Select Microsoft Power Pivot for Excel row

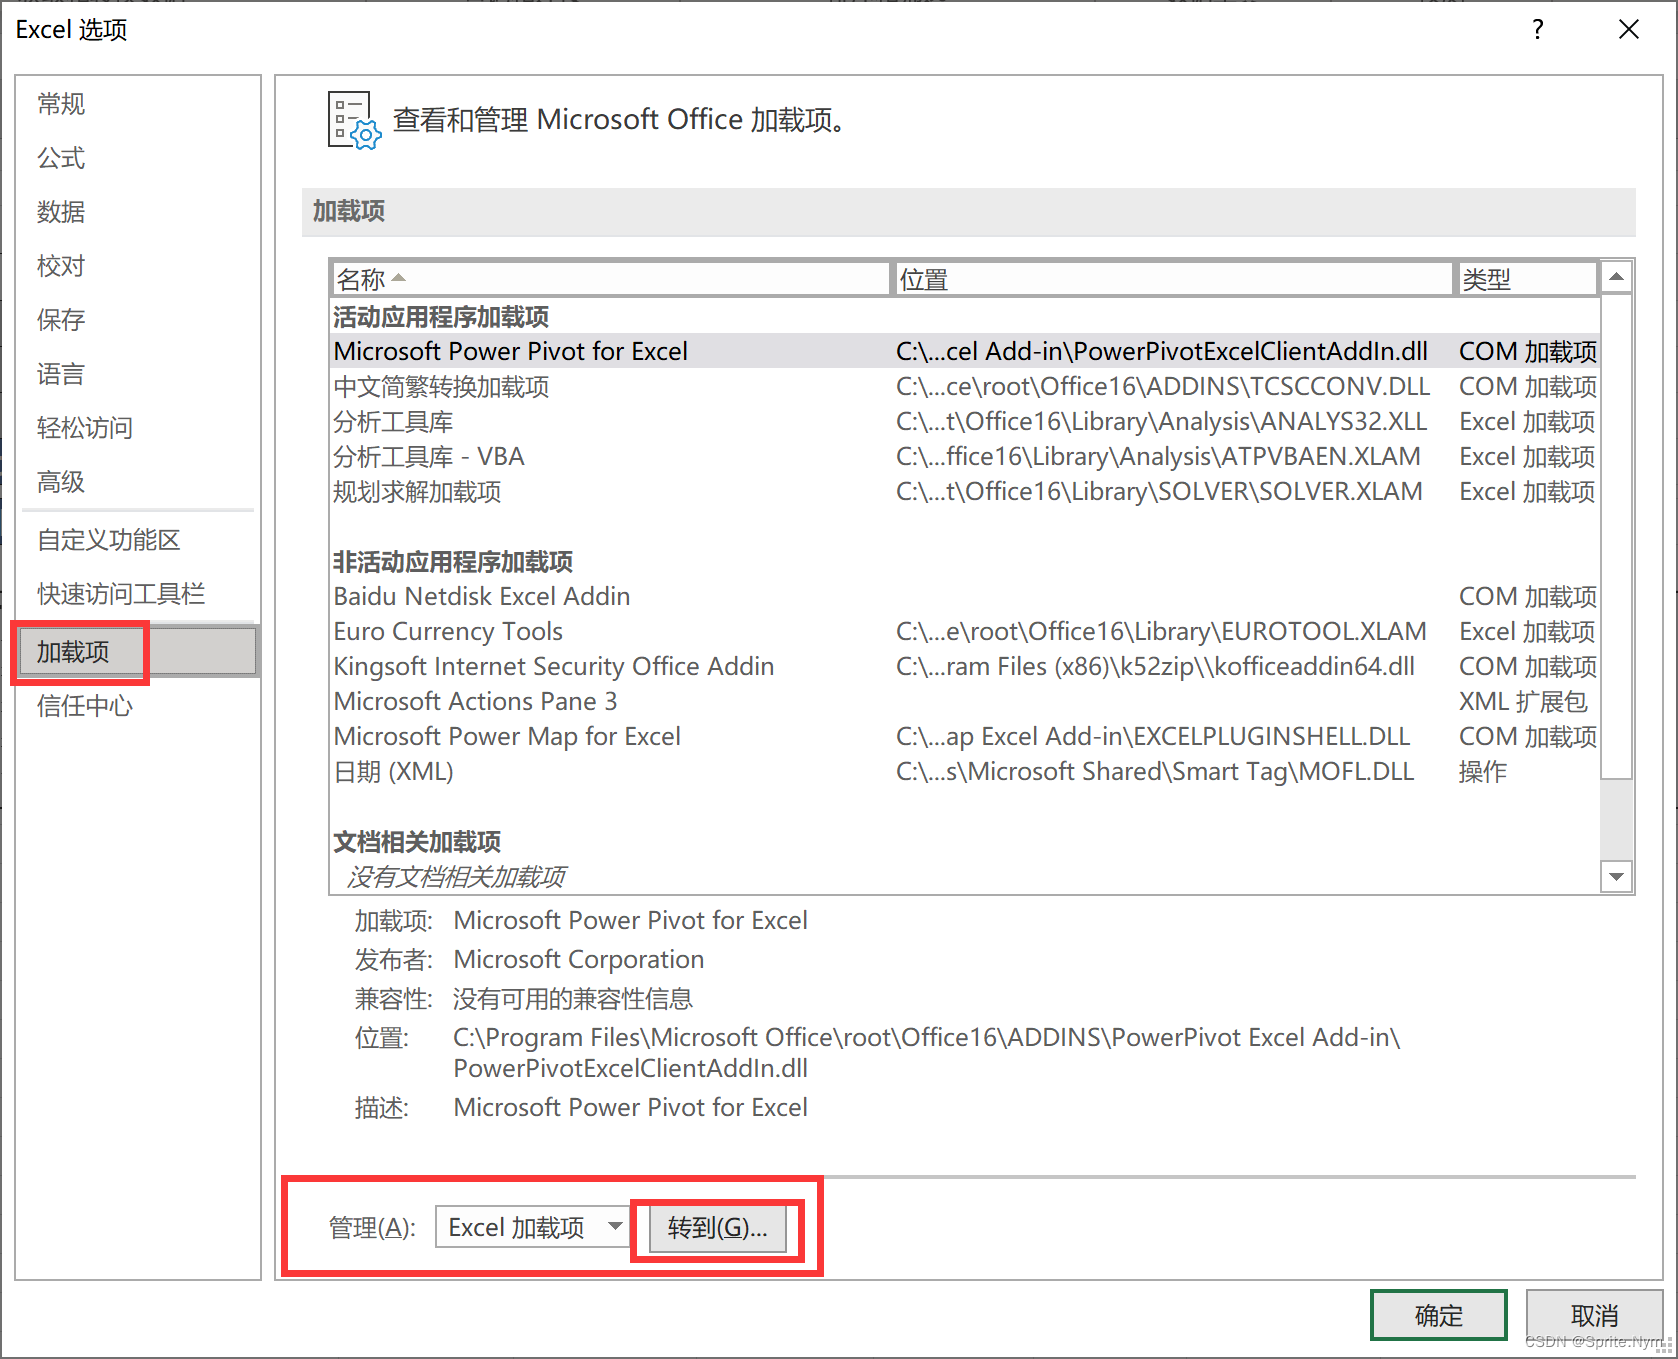(x=965, y=351)
